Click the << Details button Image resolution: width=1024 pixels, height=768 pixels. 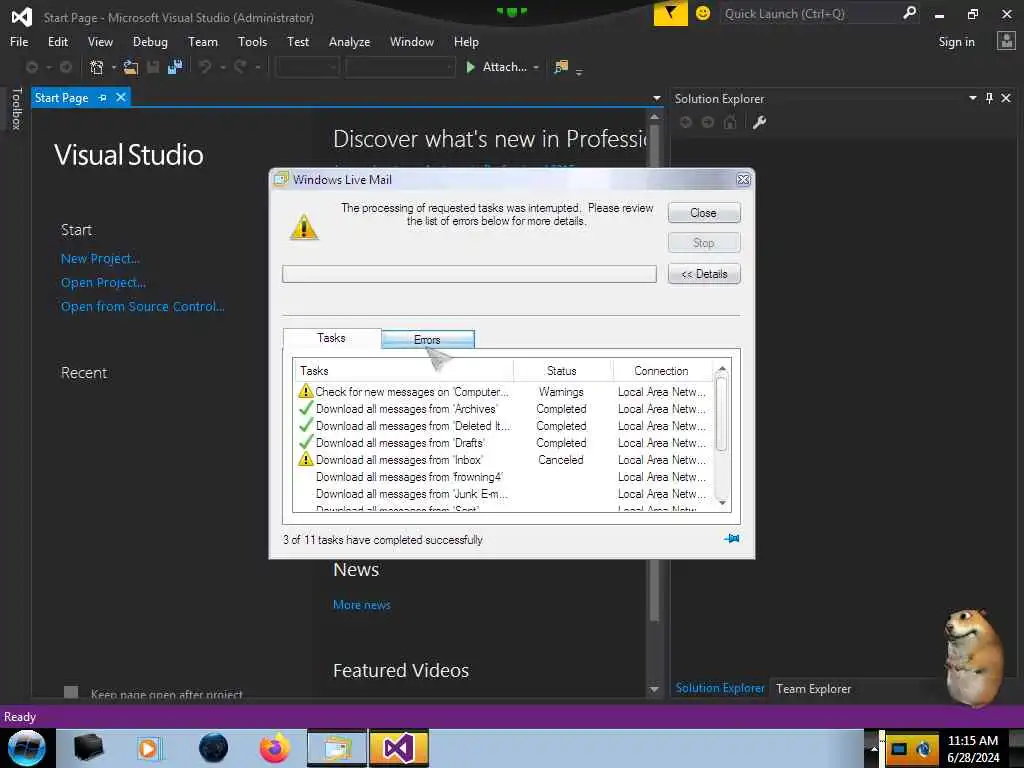tap(704, 274)
